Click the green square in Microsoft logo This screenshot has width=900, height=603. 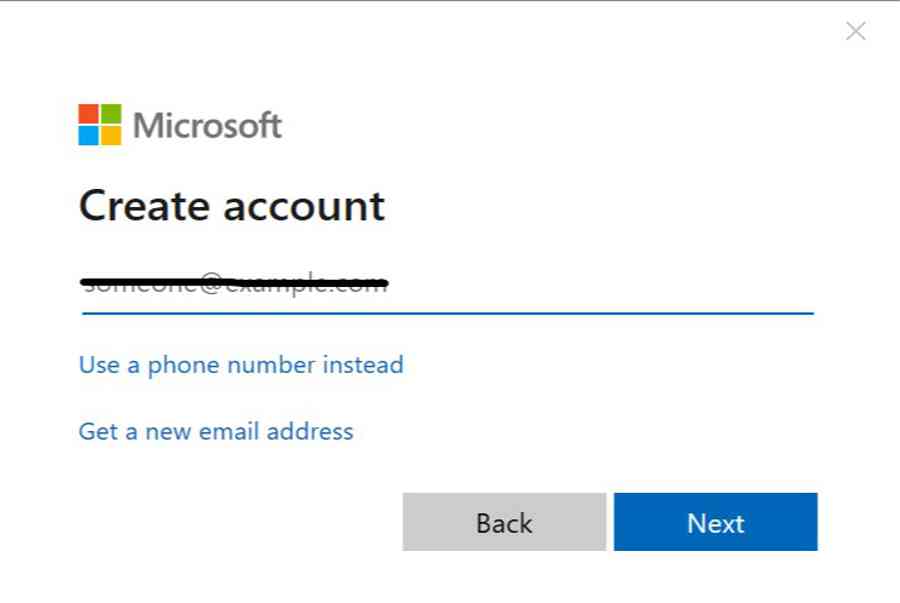pyautogui.click(x=111, y=114)
